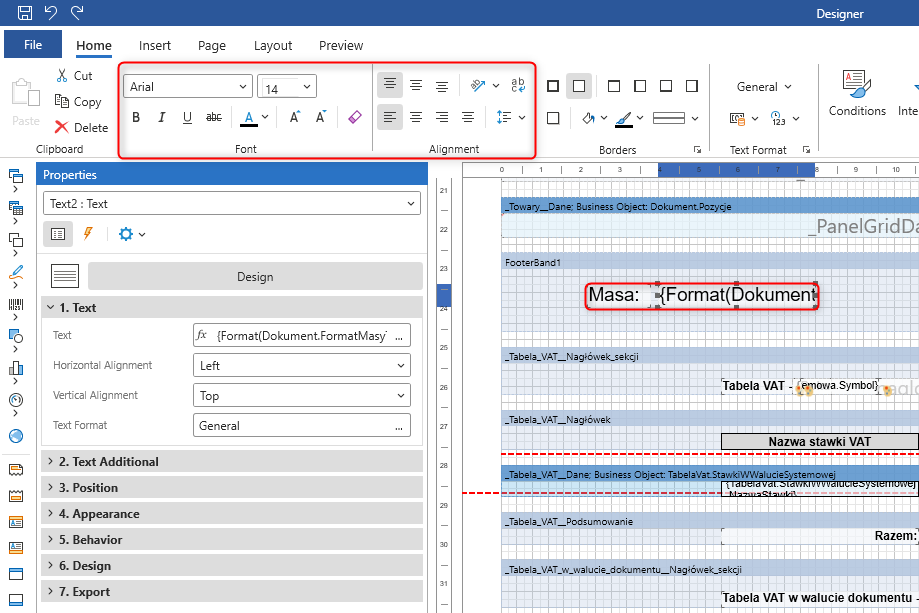Screen dimensions: 919x613
Task: Expand the 4. Appearance section
Action: coord(232,513)
